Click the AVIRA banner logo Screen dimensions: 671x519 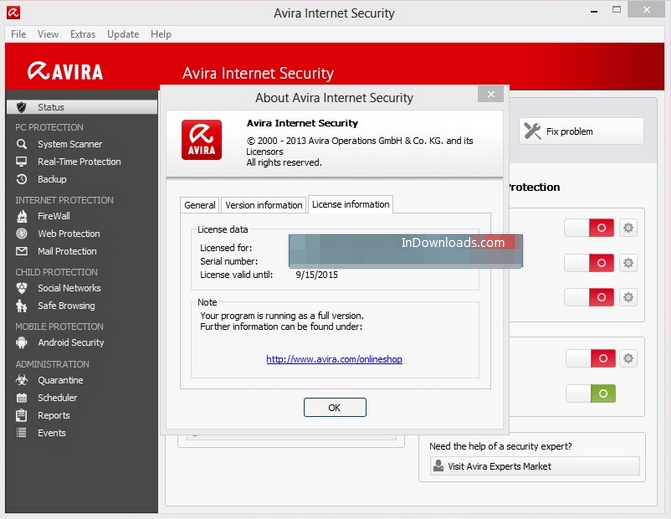coord(65,71)
